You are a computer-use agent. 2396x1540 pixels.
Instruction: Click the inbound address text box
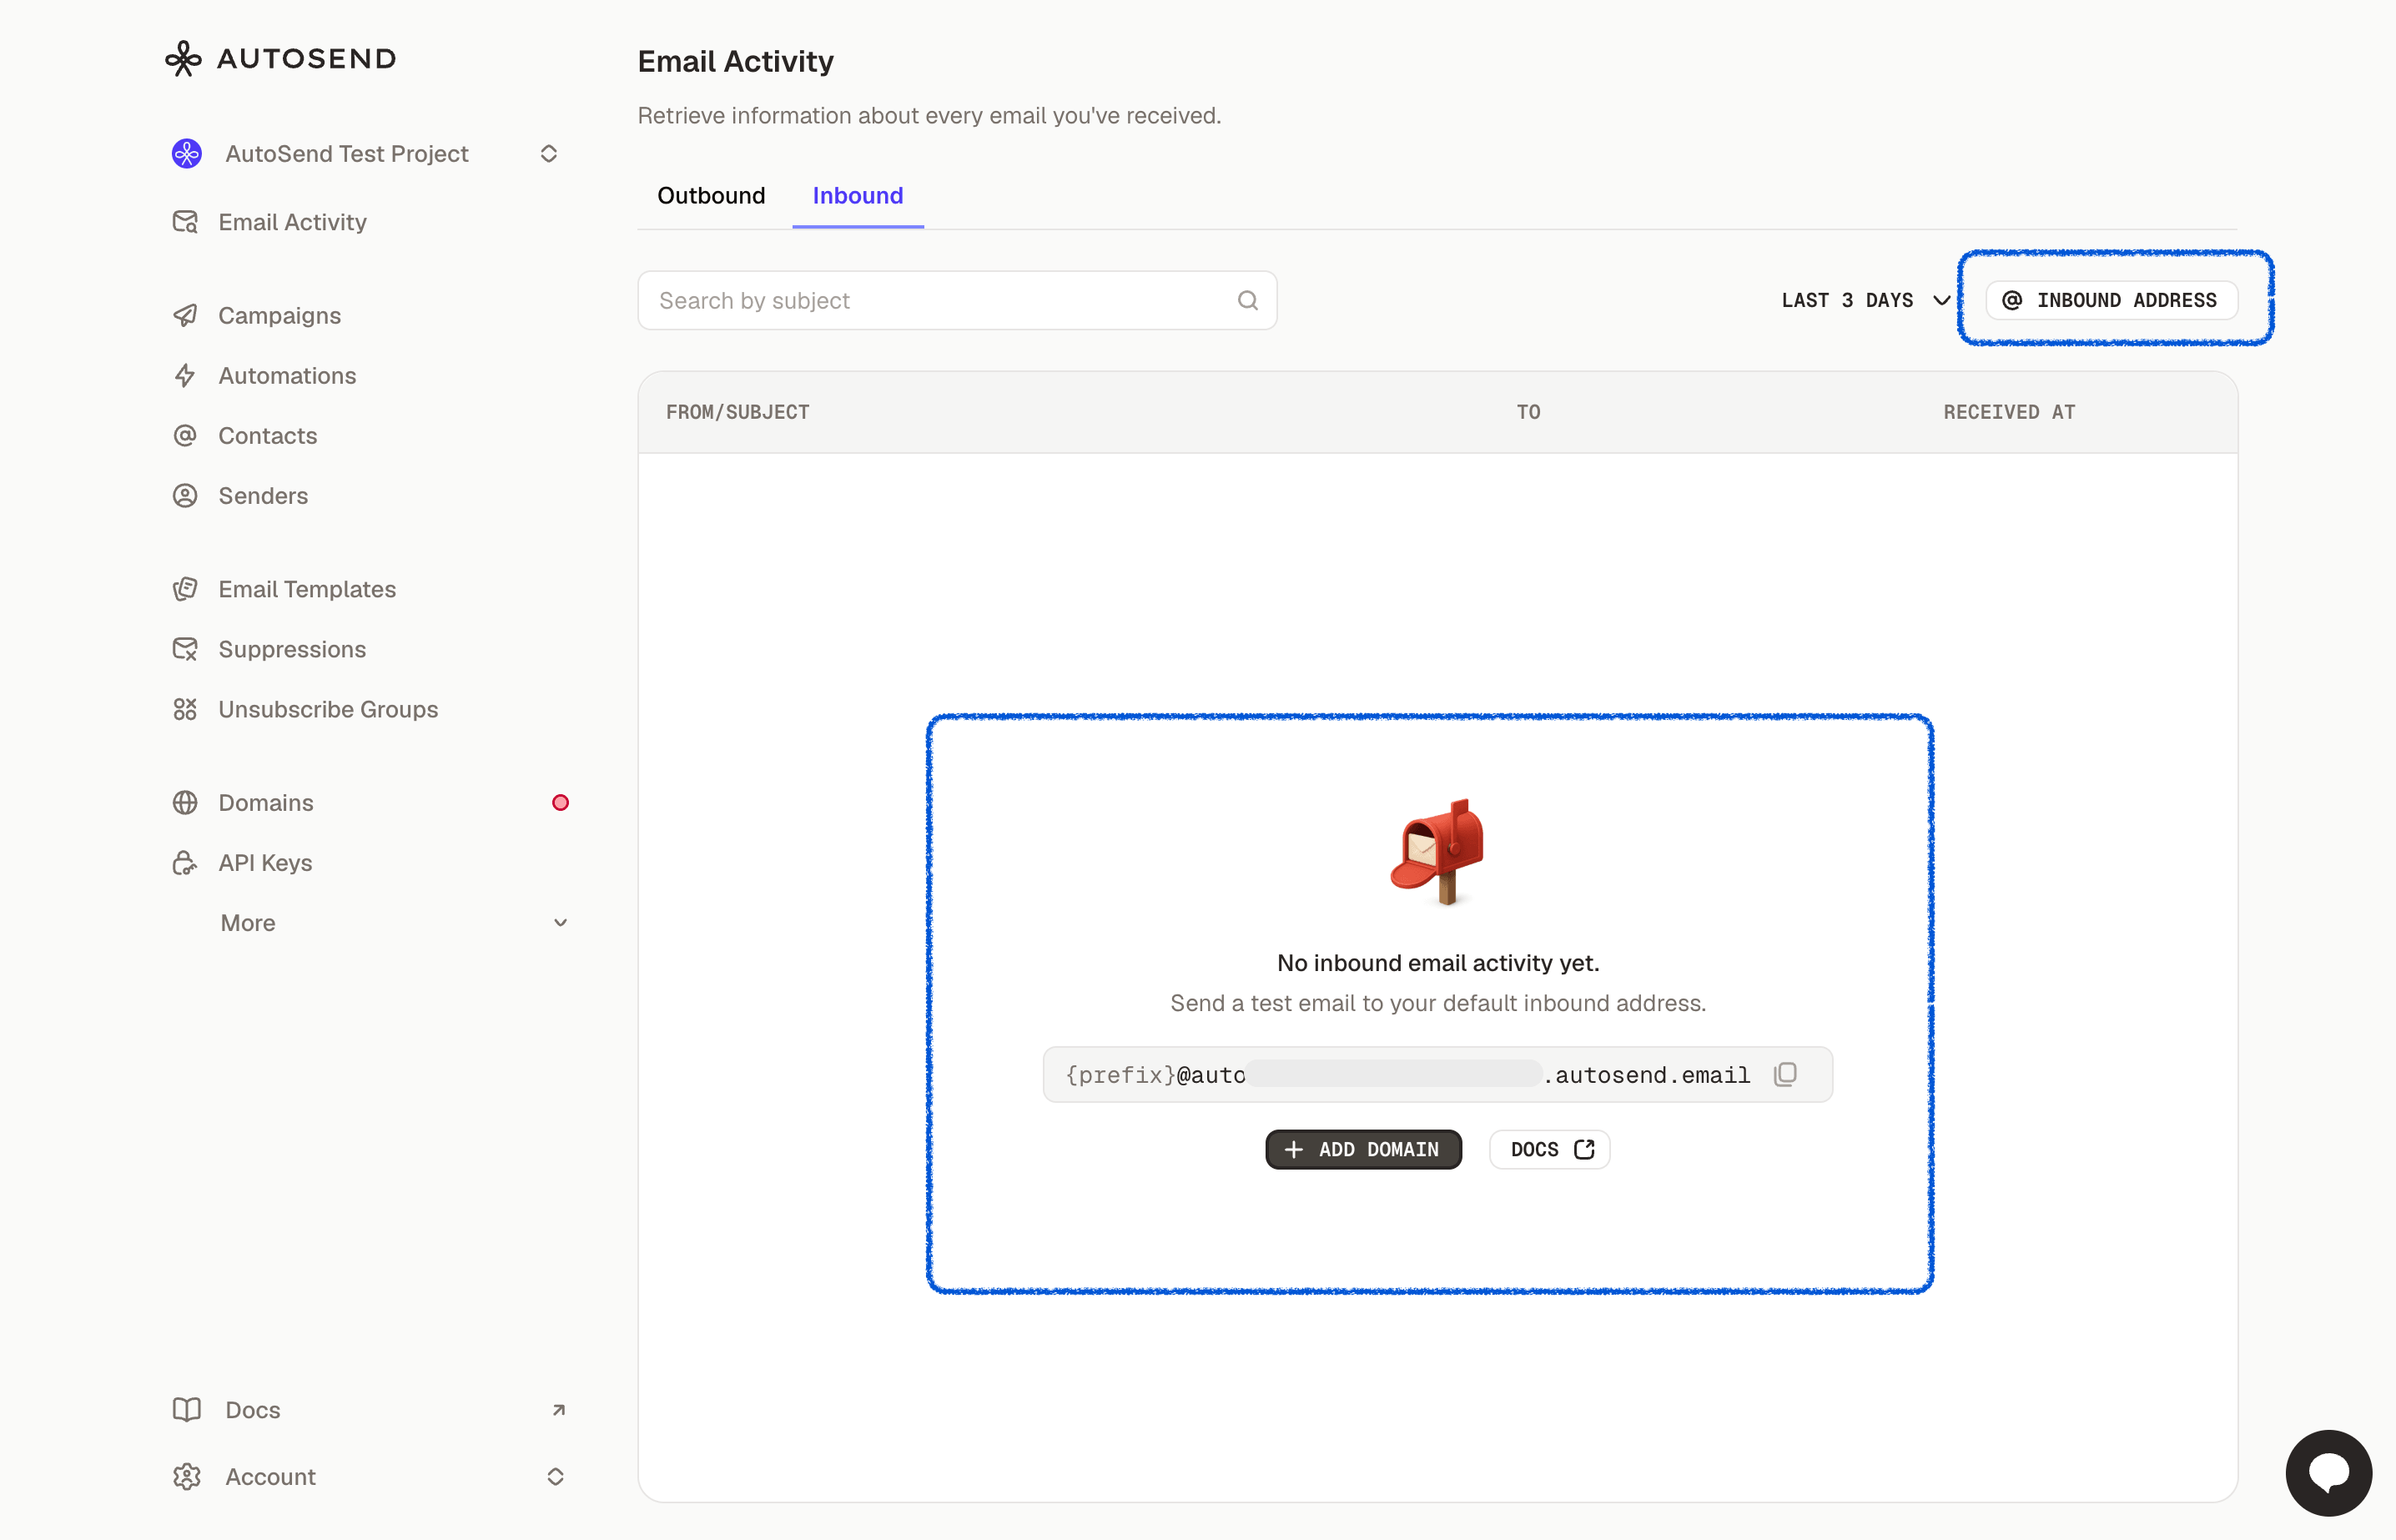(1438, 1074)
